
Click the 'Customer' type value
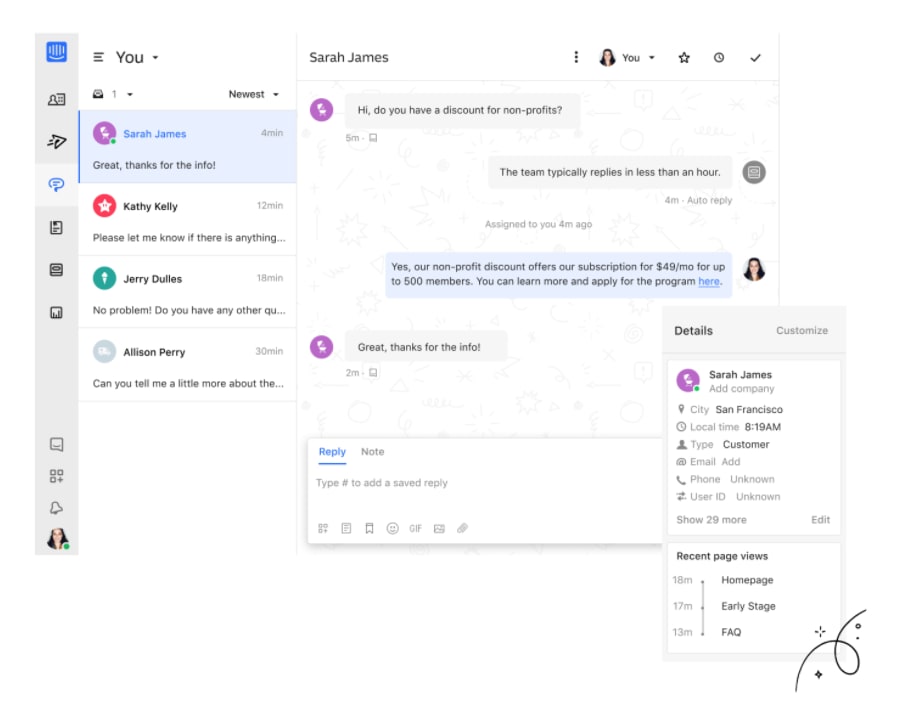tap(746, 444)
